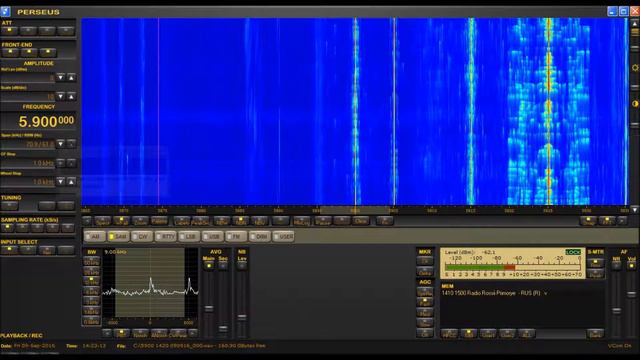This screenshot has width=640, height=360.
Task: Click the LOCK indicator on S-meter
Action: click(573, 252)
